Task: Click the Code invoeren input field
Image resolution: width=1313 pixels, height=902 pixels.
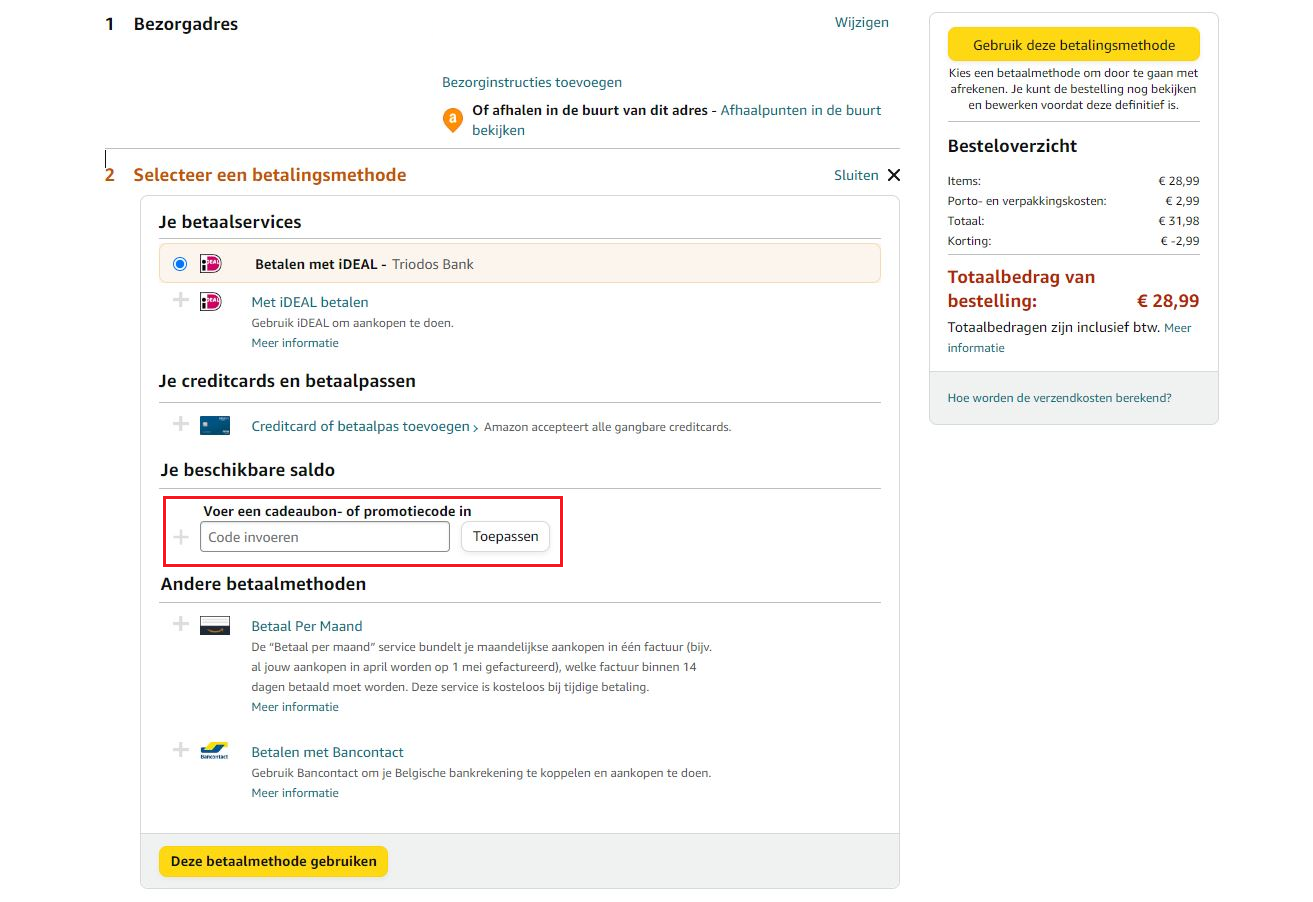Action: (322, 536)
